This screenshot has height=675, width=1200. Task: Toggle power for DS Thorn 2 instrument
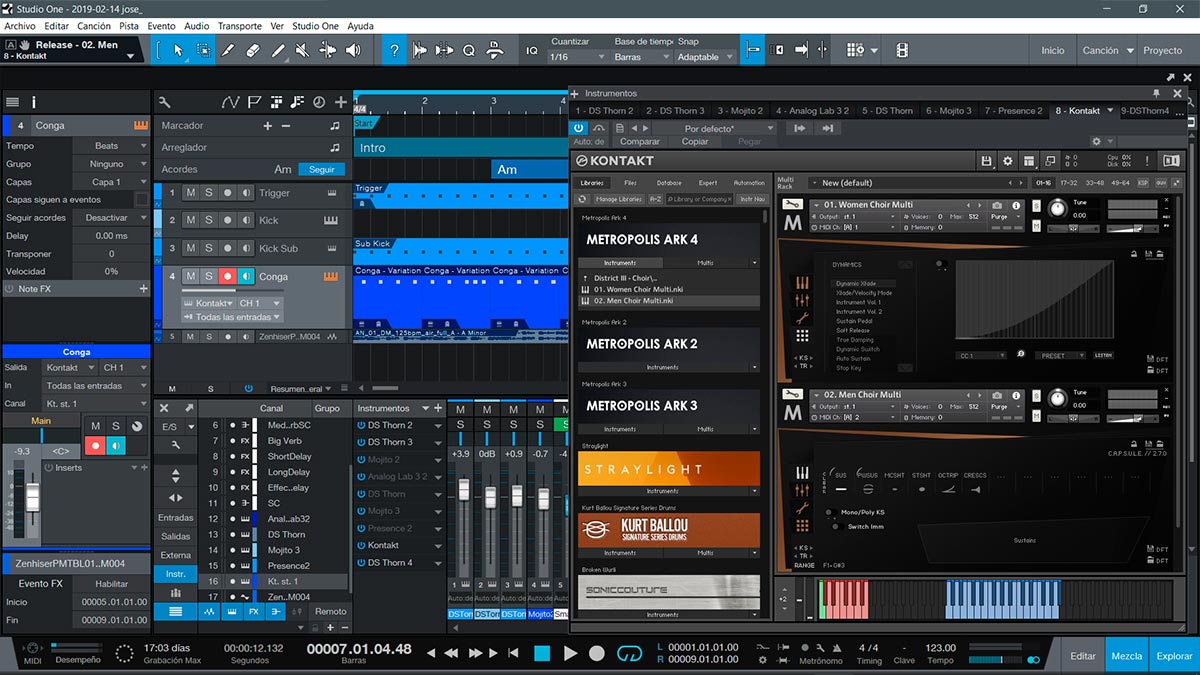pyautogui.click(x=361, y=425)
